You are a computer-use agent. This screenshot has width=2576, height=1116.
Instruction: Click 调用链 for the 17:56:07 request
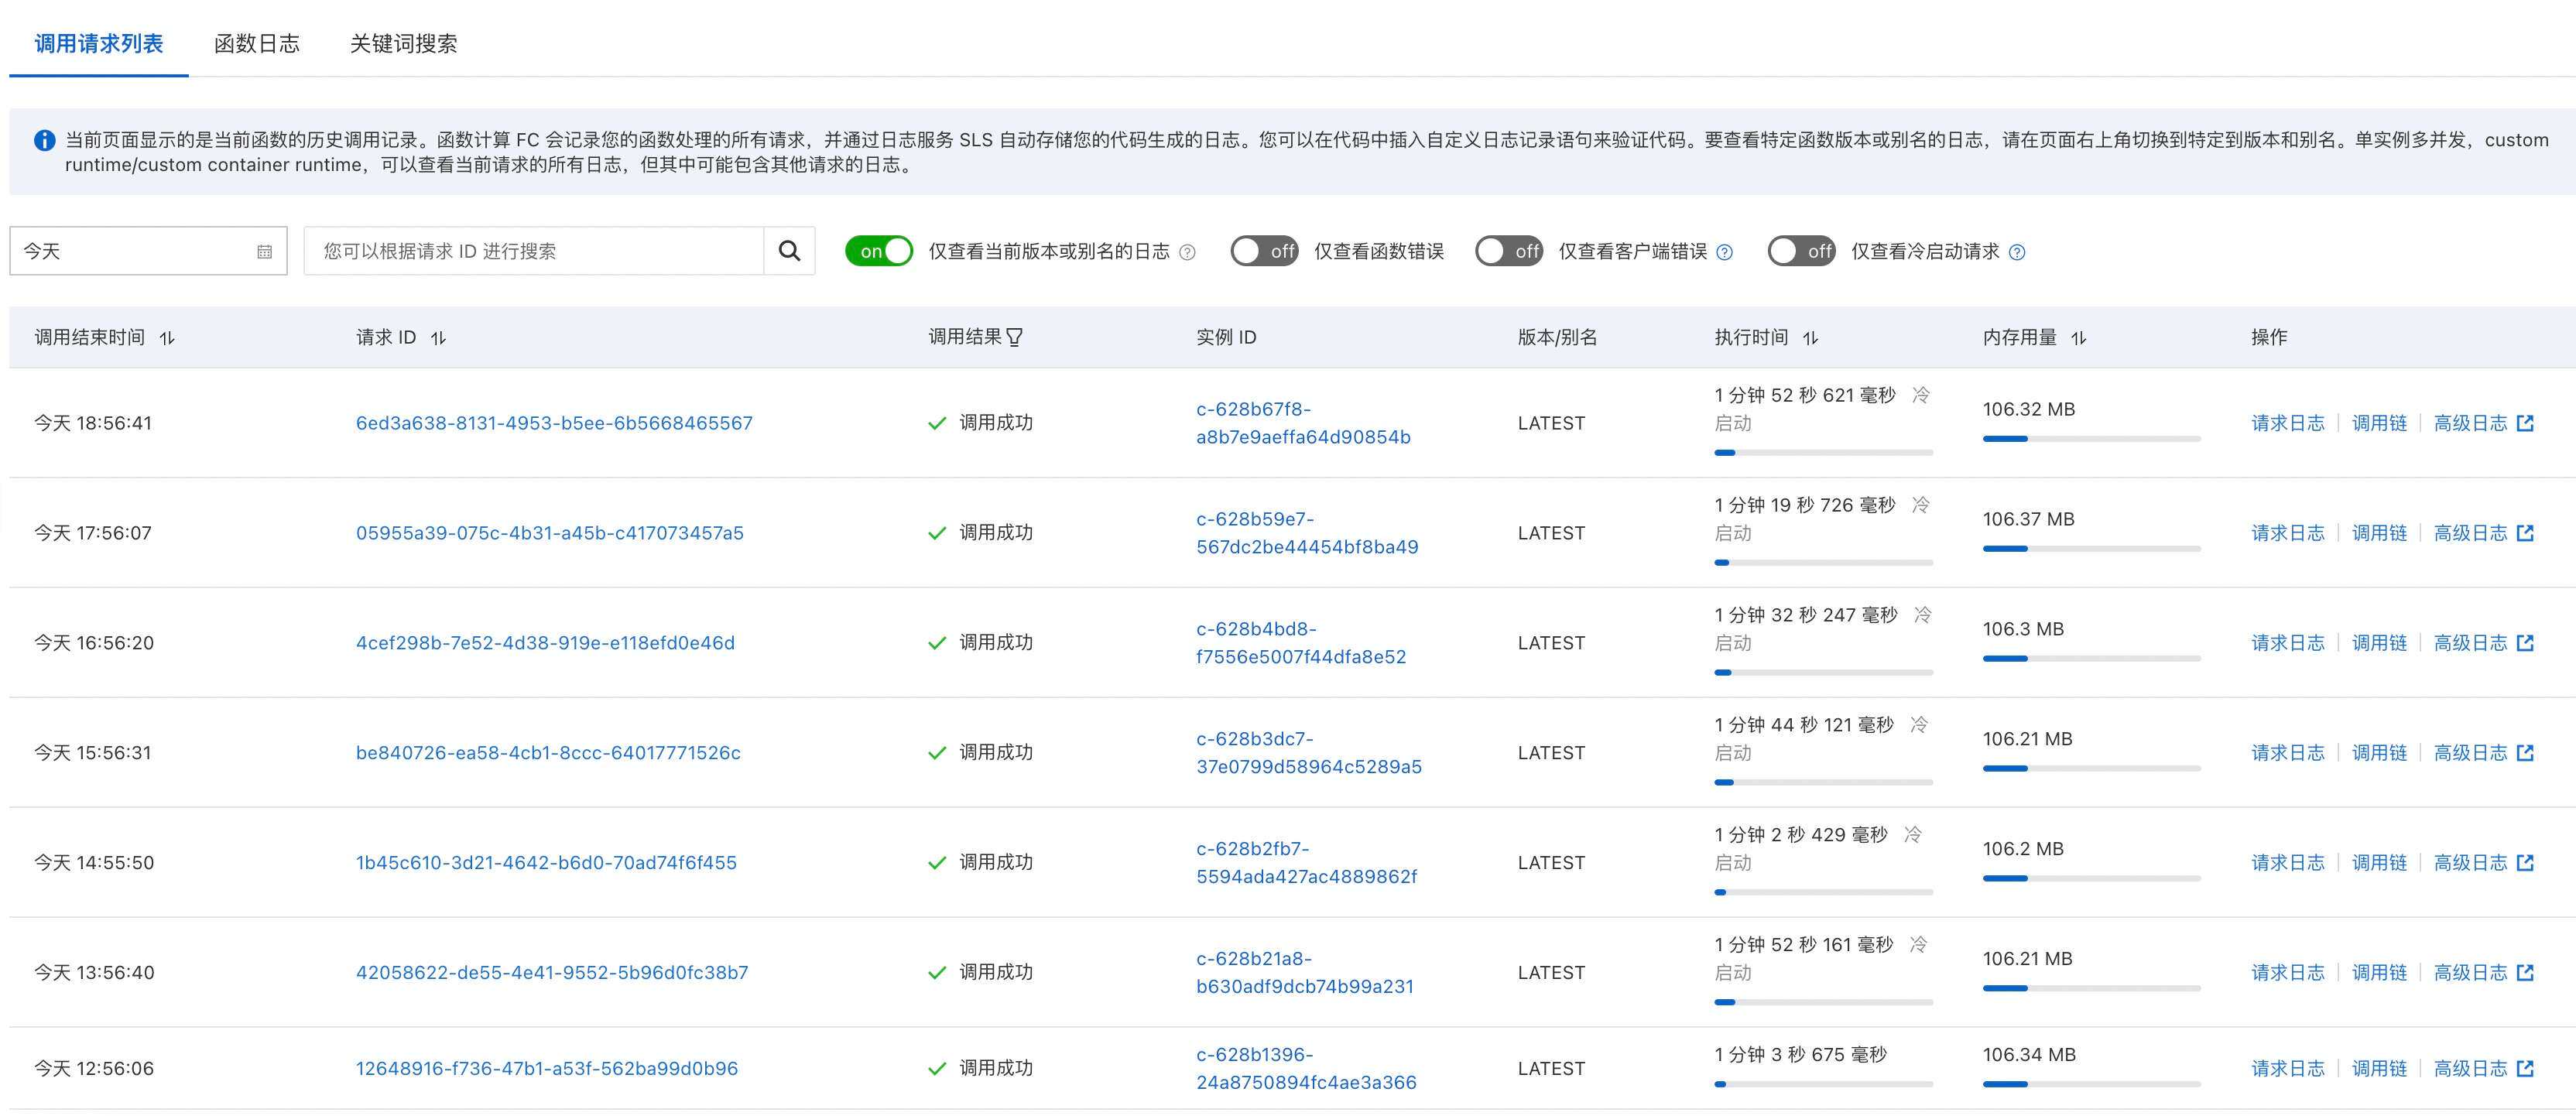coord(2379,533)
